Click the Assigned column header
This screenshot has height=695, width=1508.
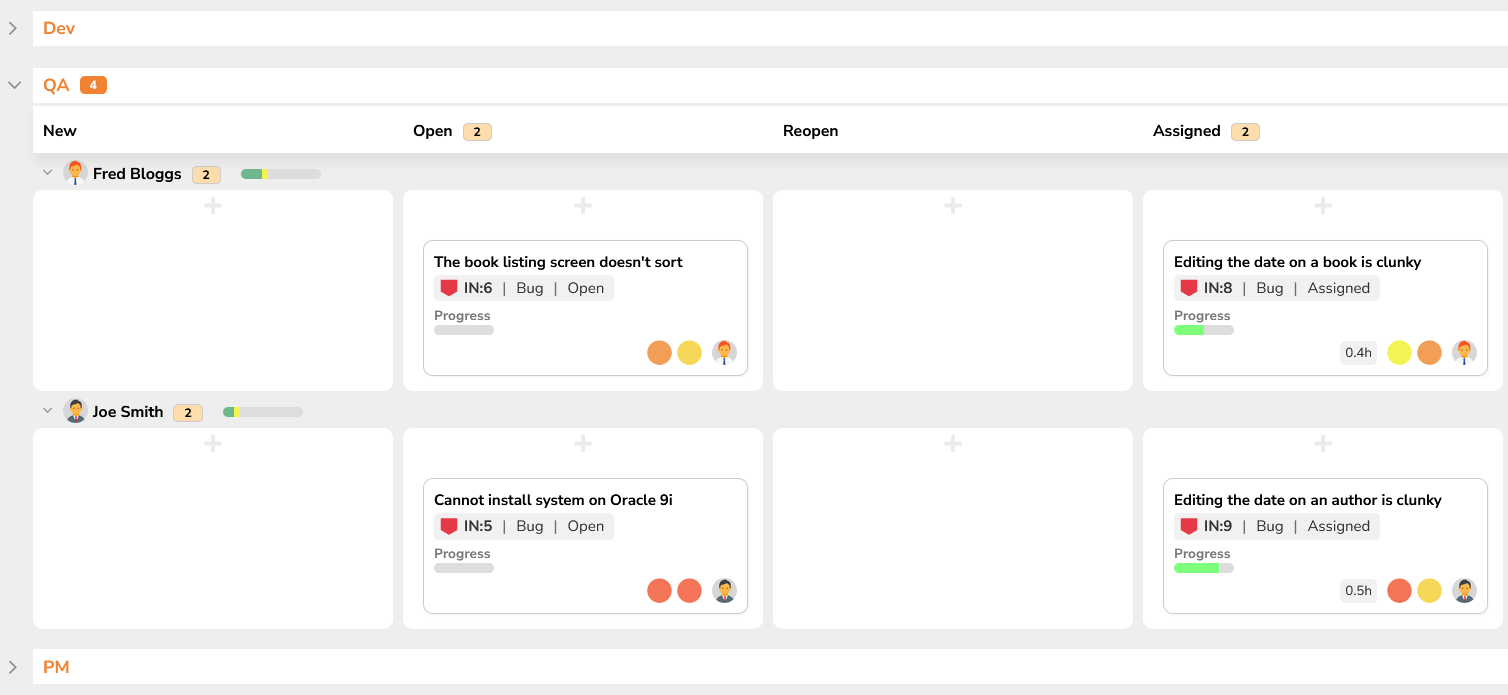(x=1186, y=131)
